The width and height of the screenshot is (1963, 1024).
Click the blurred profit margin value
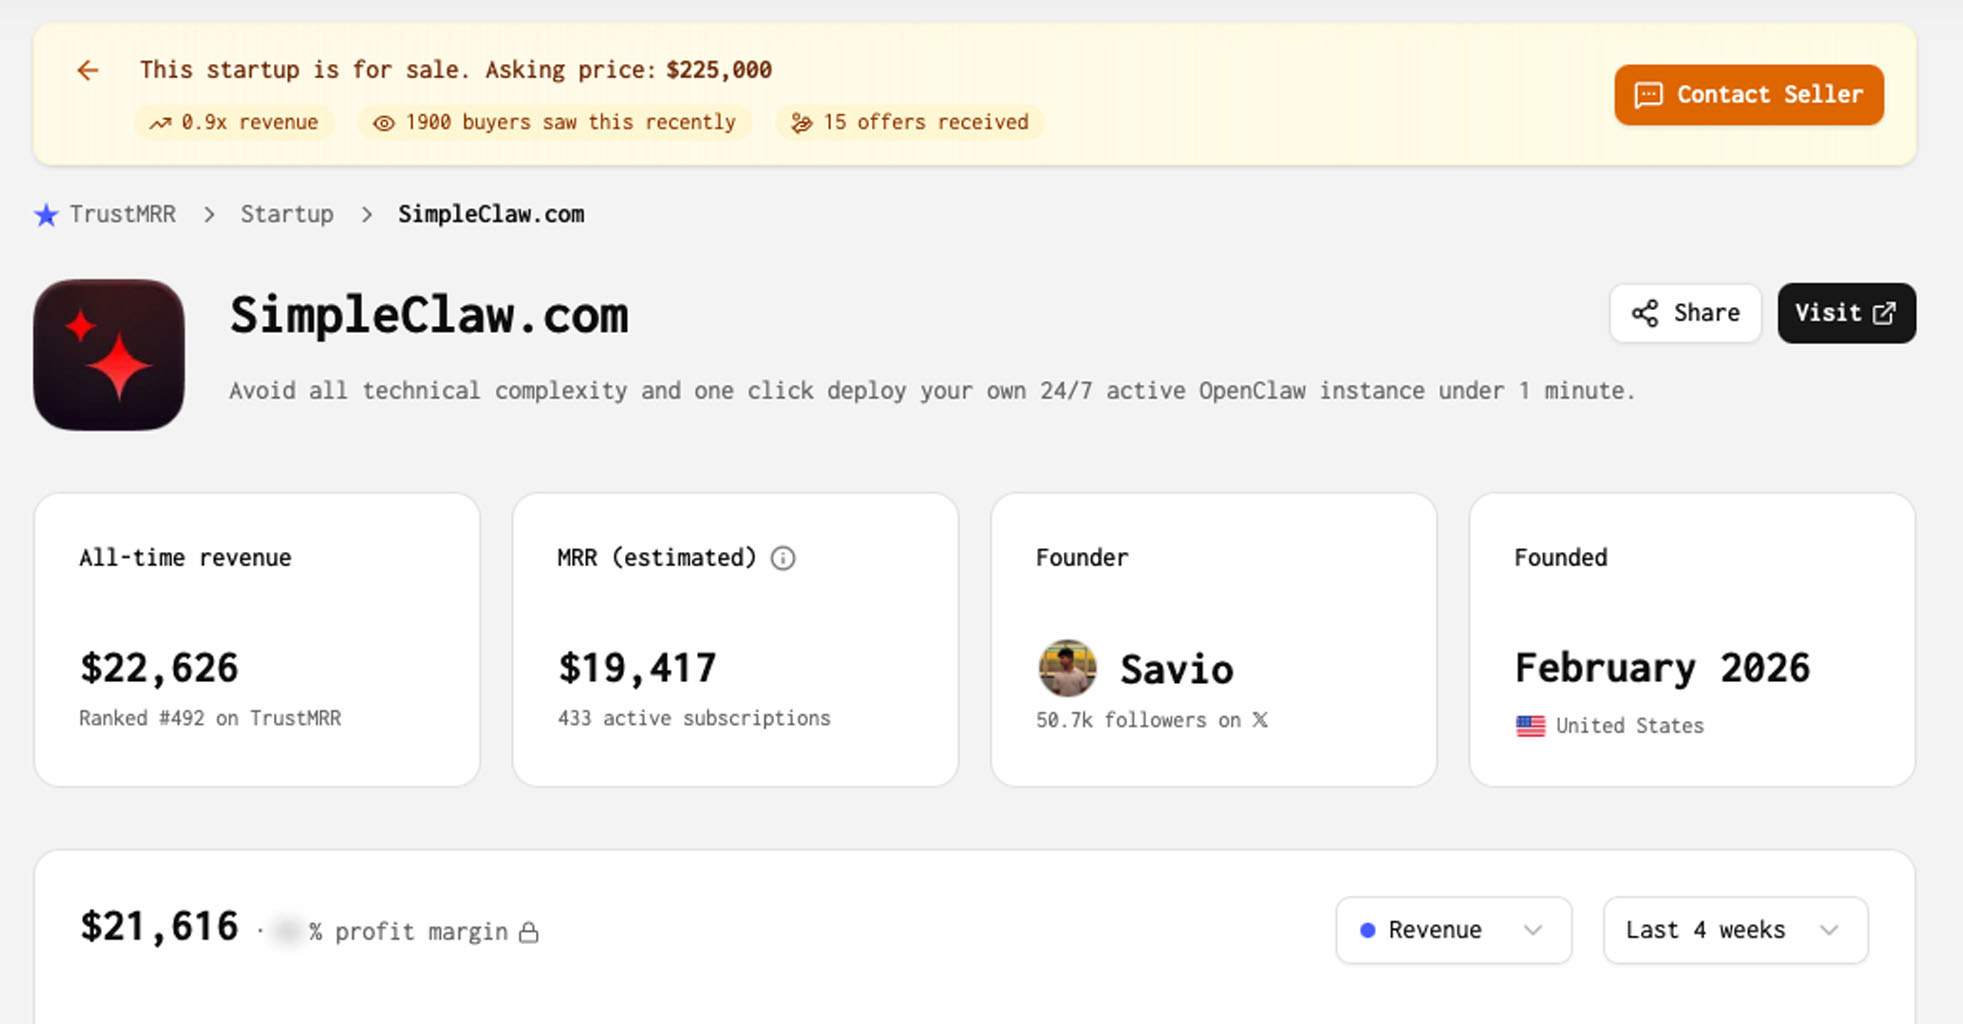click(x=288, y=932)
